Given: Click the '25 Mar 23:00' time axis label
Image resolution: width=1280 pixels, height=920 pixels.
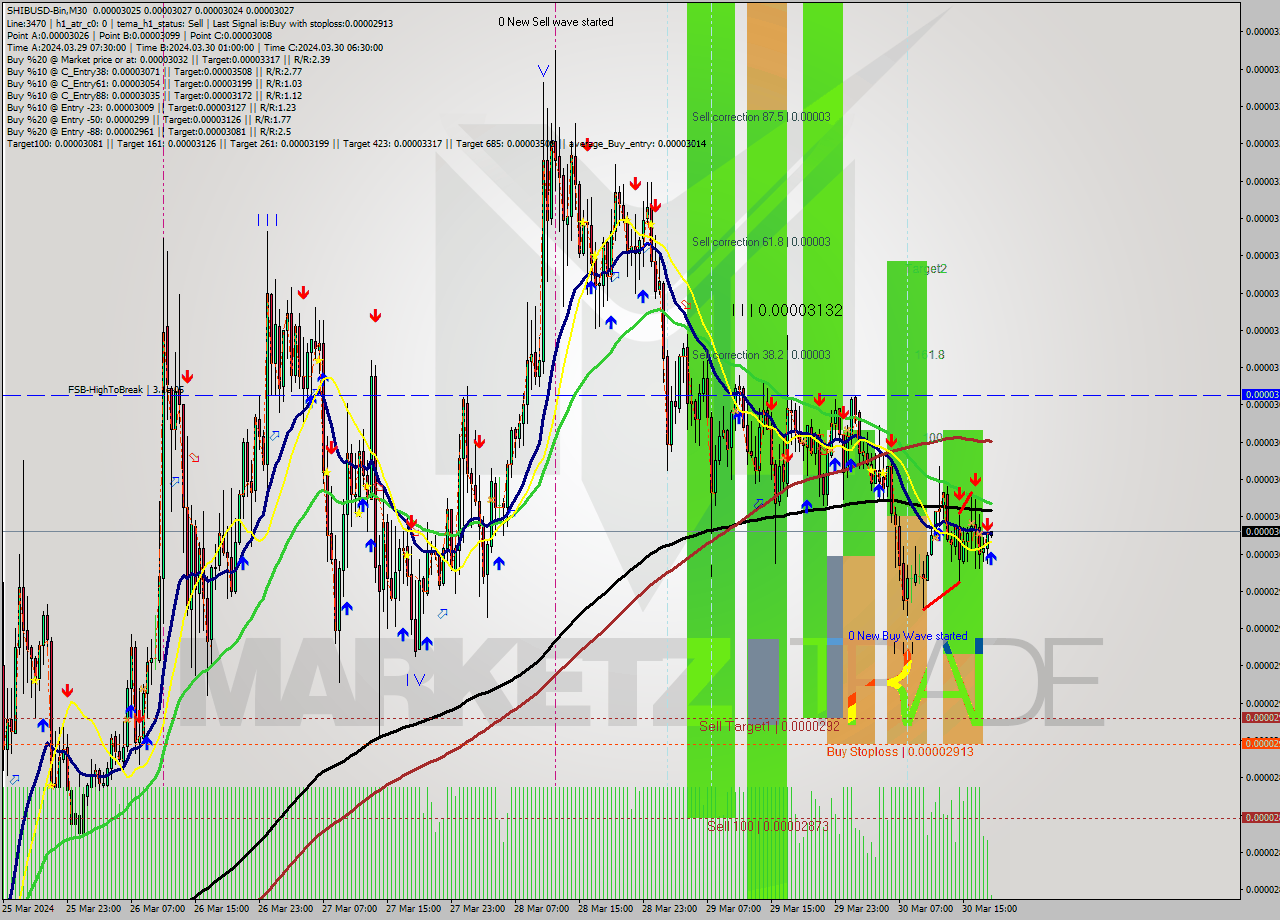Looking at the screenshot, I should 93,909.
